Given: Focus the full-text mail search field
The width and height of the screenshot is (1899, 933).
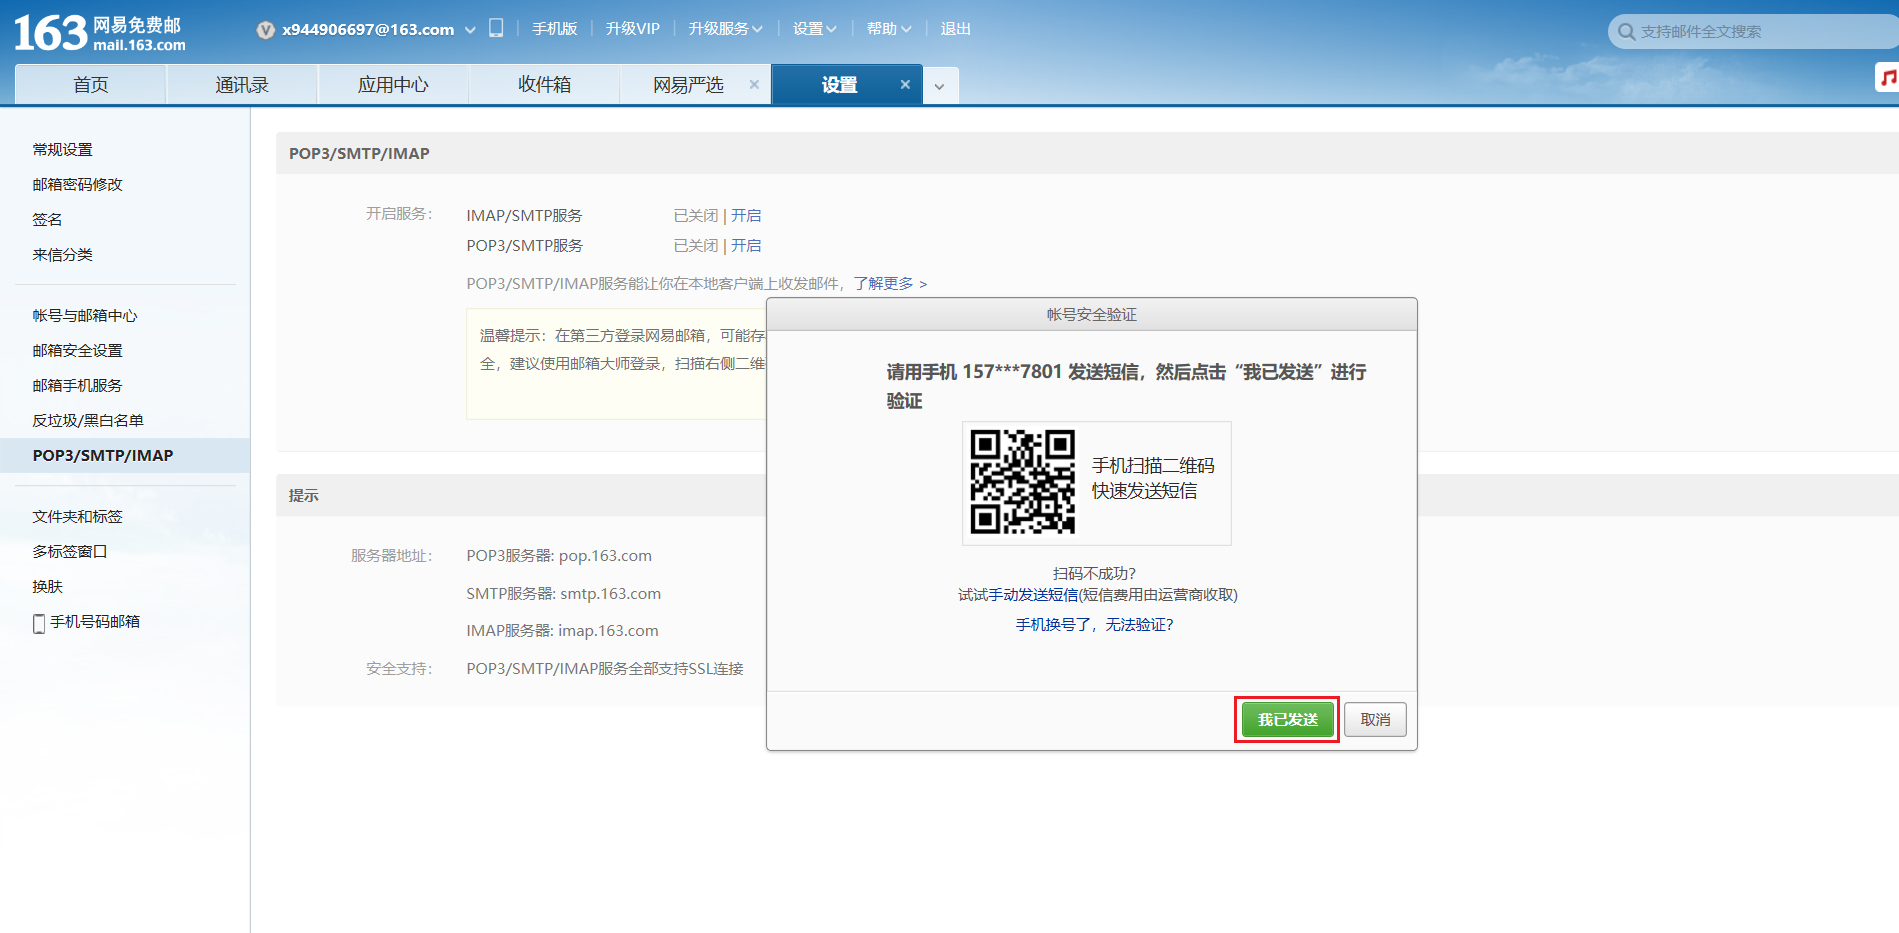Looking at the screenshot, I should coord(1760,32).
